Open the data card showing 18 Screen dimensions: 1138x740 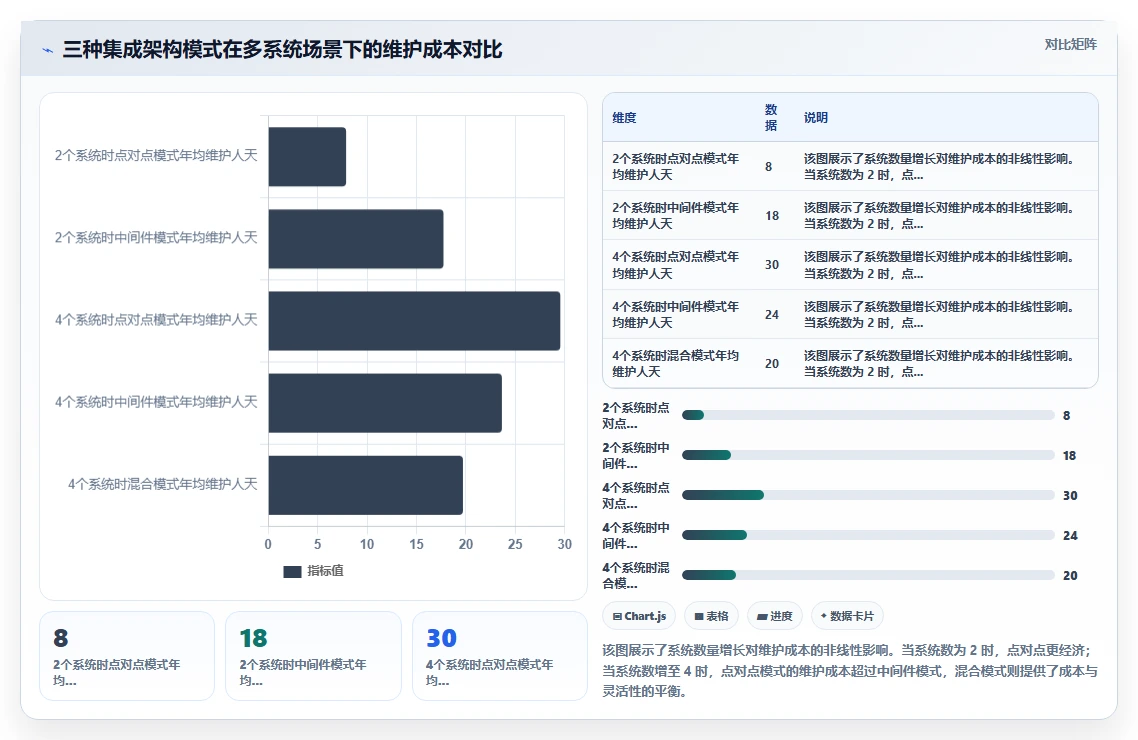pyautogui.click(x=314, y=656)
